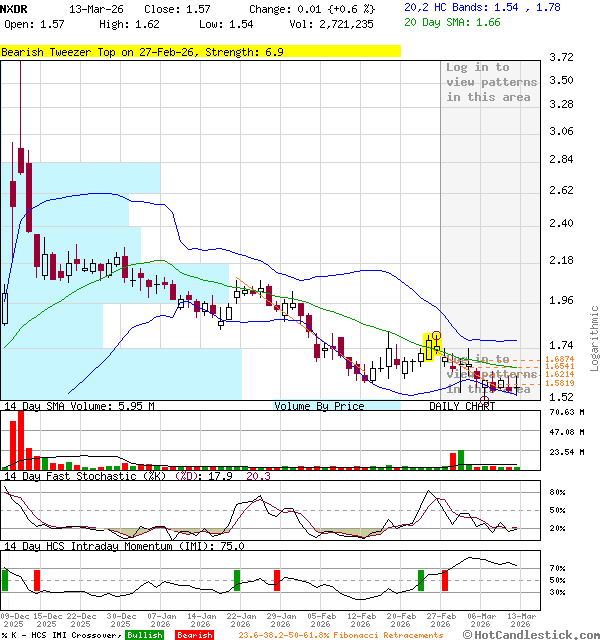Click the Fibonacci Retracements legend text
600x640 pixels.
pyautogui.click(x=340, y=635)
